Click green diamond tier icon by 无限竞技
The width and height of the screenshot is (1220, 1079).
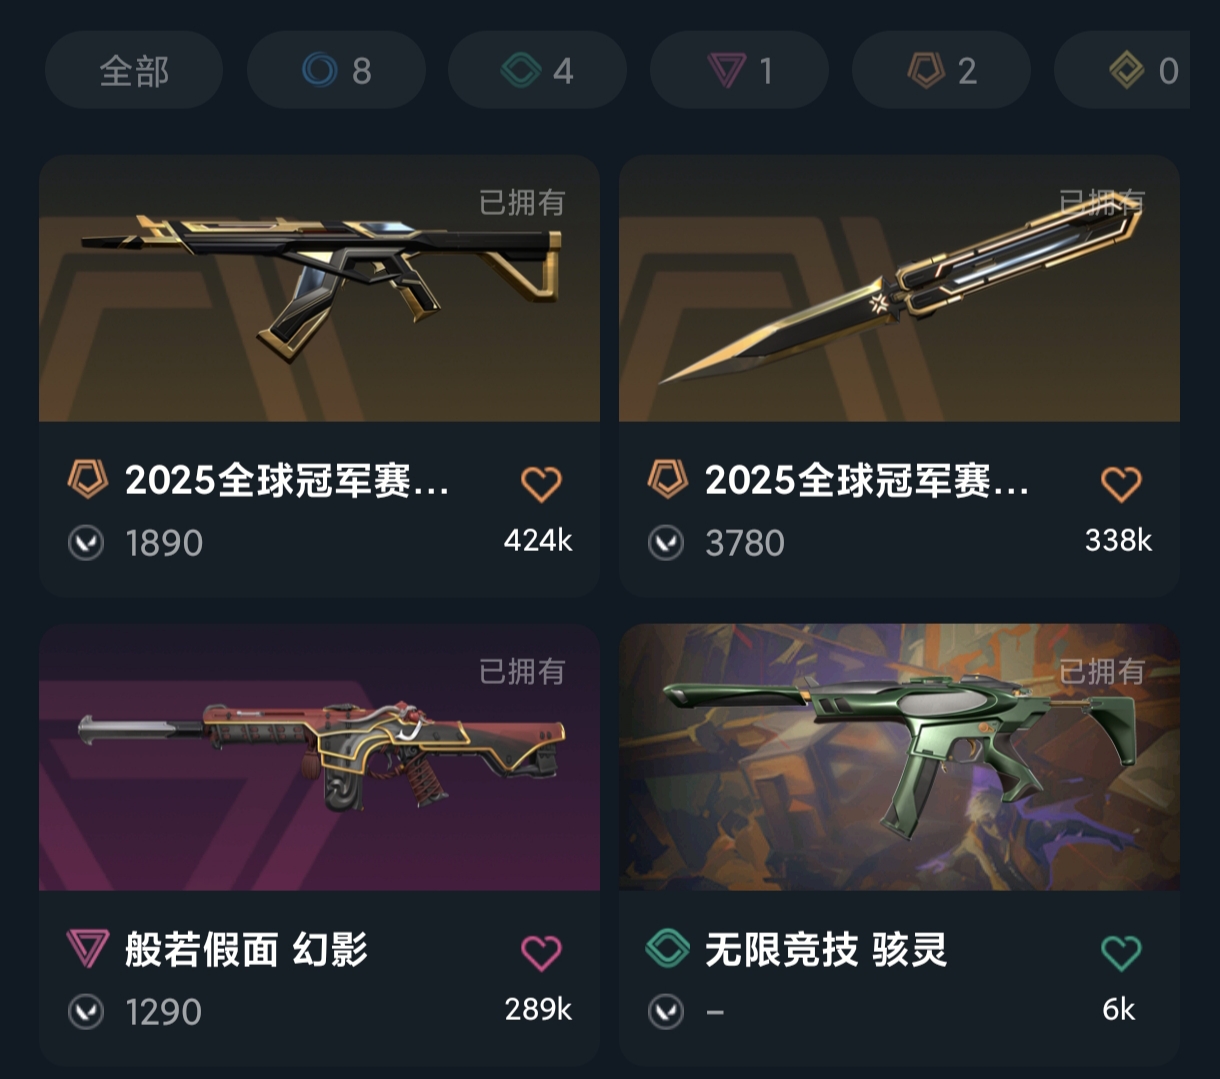click(x=667, y=948)
